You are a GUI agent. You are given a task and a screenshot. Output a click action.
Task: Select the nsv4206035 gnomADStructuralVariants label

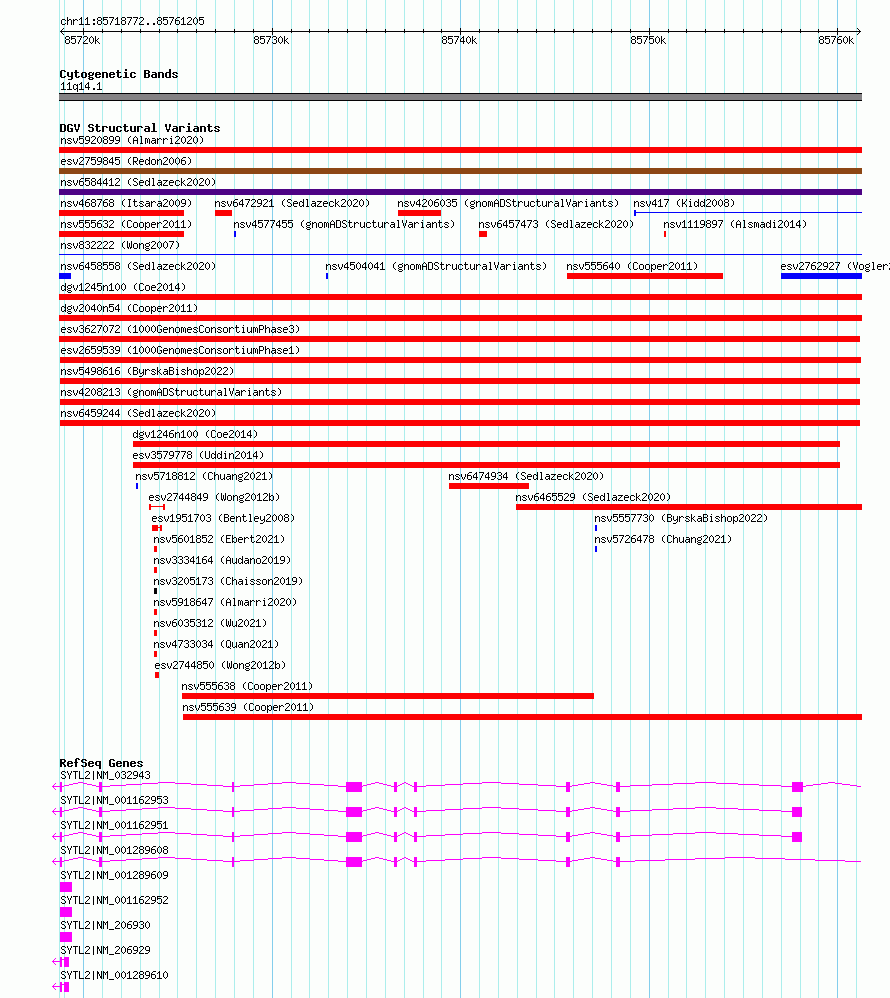coord(508,203)
